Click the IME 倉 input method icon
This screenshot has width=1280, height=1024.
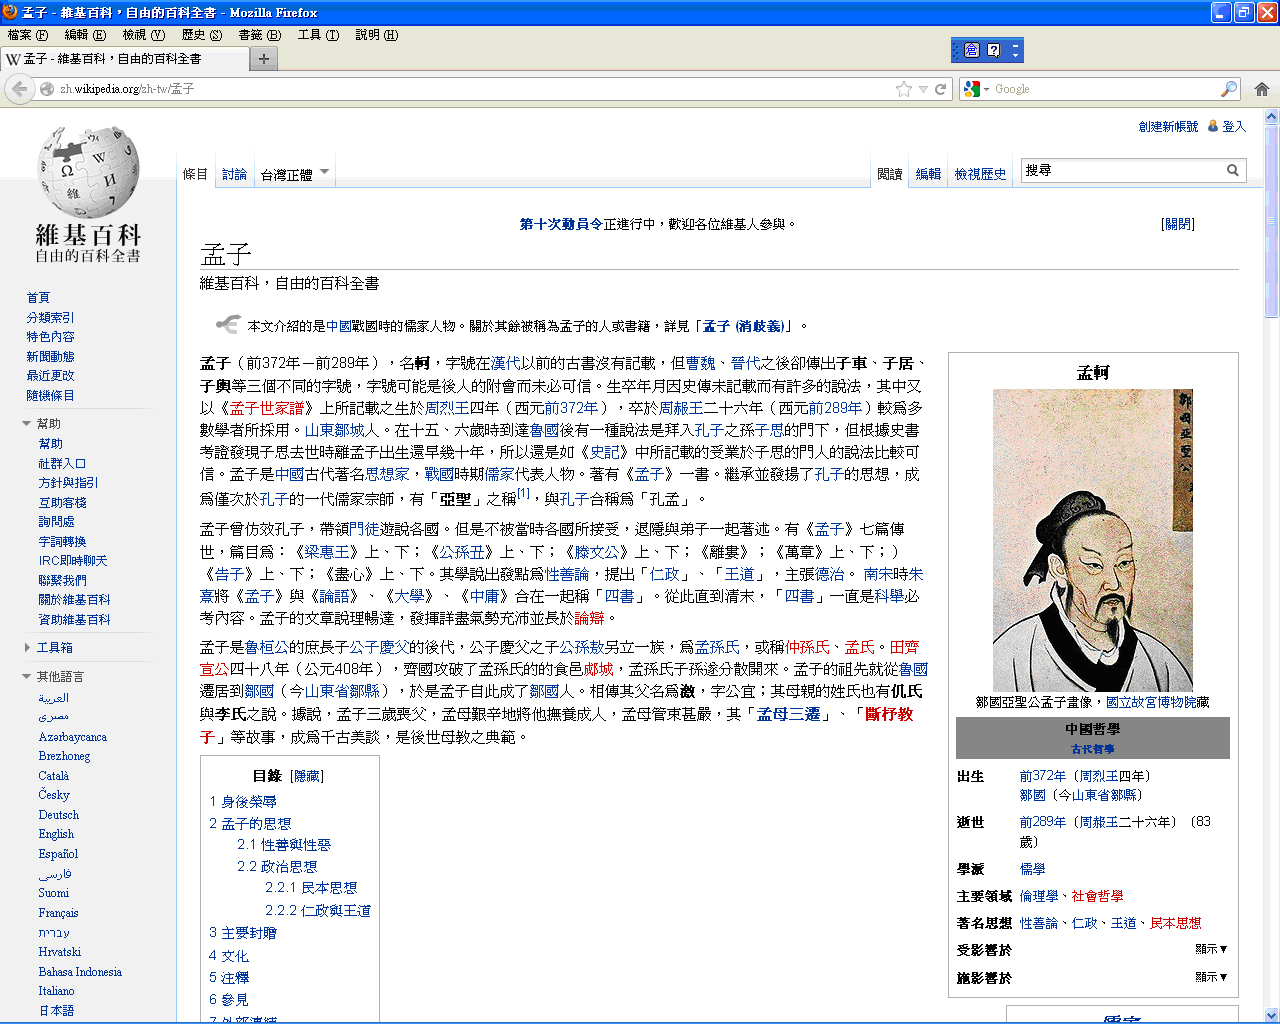tap(971, 50)
